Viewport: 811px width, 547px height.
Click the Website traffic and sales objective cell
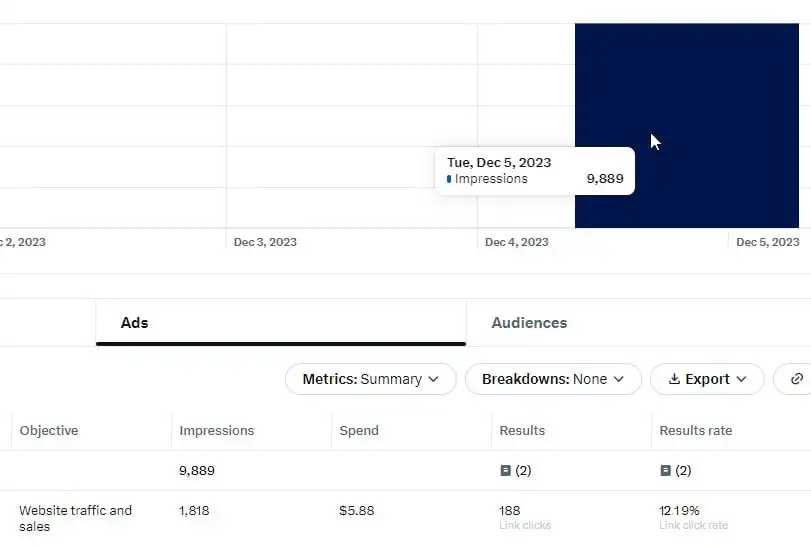[x=76, y=518]
